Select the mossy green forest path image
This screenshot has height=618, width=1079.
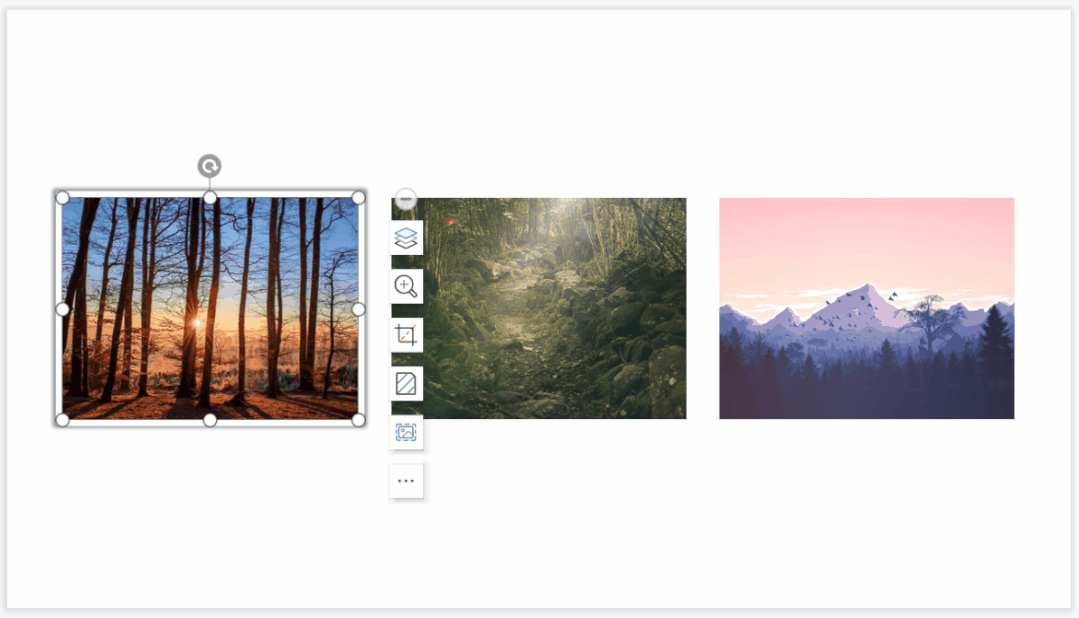point(539,308)
